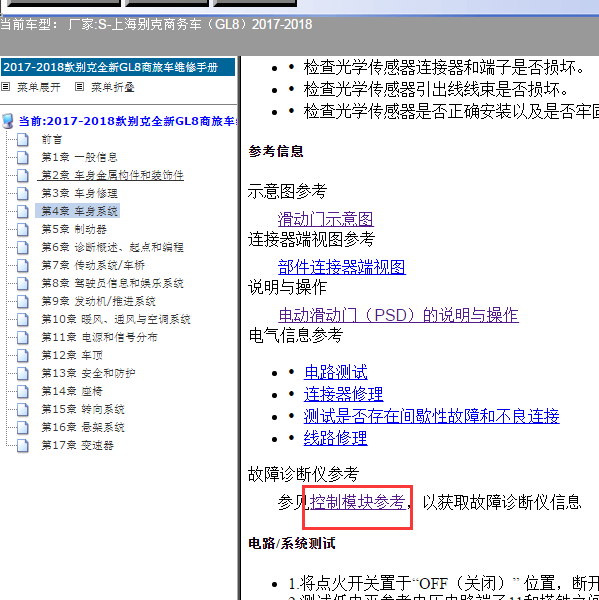Click the page icon beside 第5章 制动器
Viewport: 599px width, 600px height.
pyautogui.click(x=23, y=229)
